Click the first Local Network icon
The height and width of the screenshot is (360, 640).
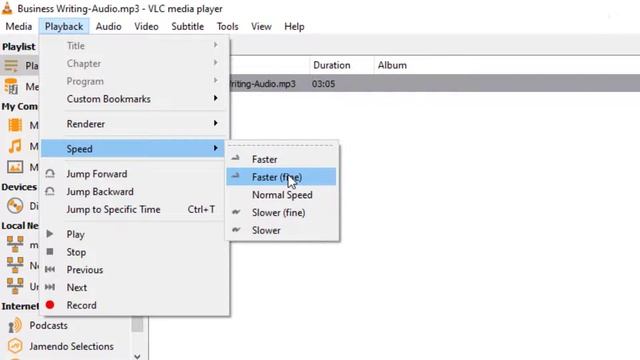15,244
